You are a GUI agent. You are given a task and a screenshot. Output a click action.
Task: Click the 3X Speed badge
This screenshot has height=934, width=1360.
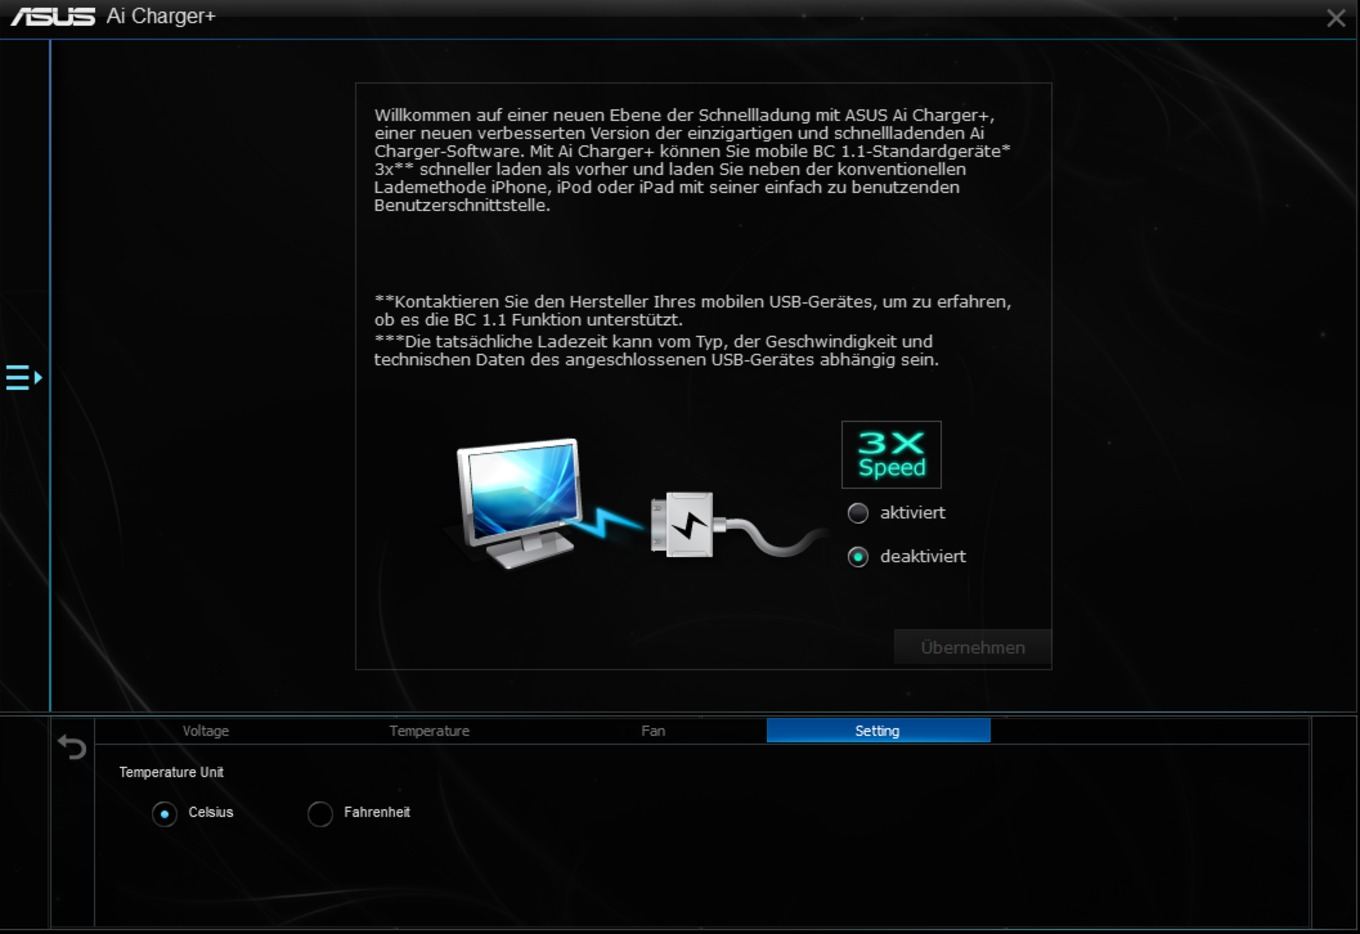tap(891, 454)
